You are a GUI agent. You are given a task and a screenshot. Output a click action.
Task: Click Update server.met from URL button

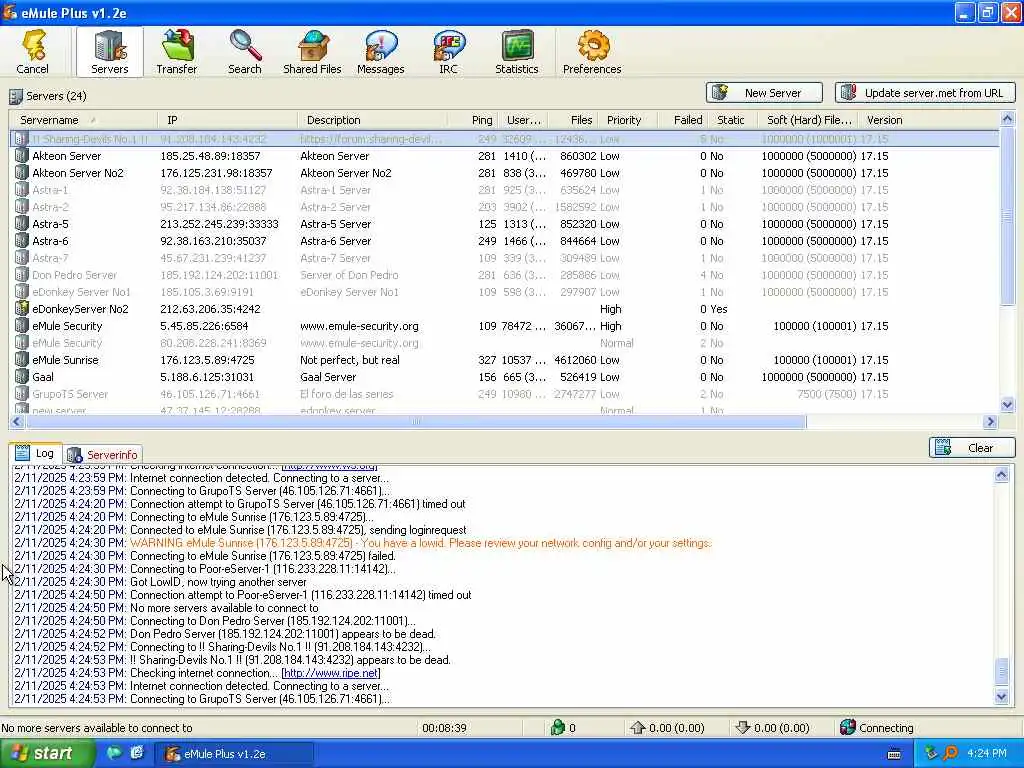click(x=925, y=93)
